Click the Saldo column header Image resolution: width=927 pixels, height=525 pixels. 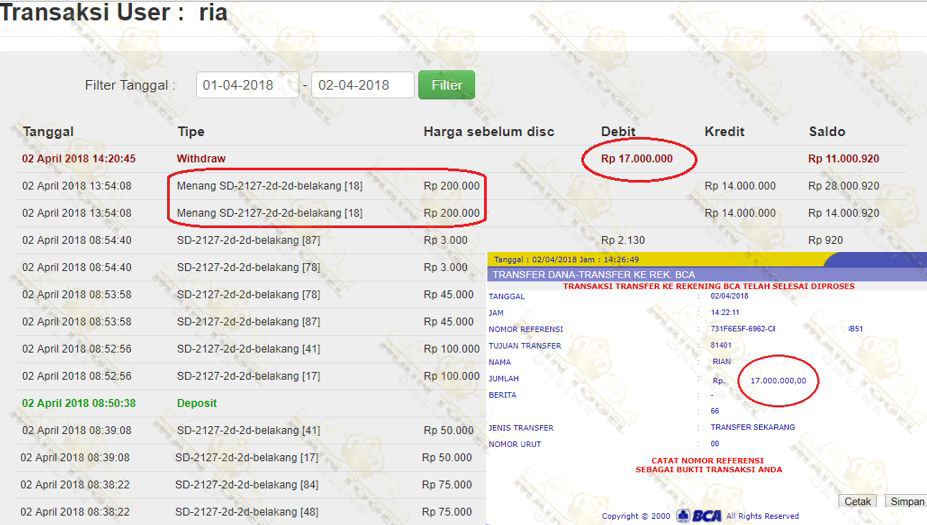coord(827,132)
